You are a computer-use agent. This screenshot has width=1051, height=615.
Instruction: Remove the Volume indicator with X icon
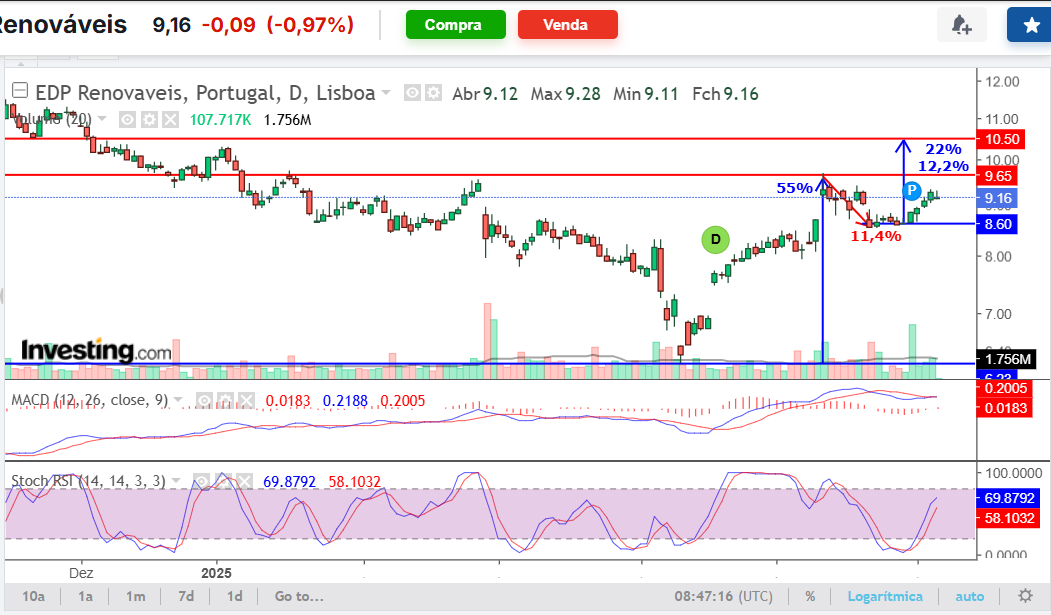171,120
